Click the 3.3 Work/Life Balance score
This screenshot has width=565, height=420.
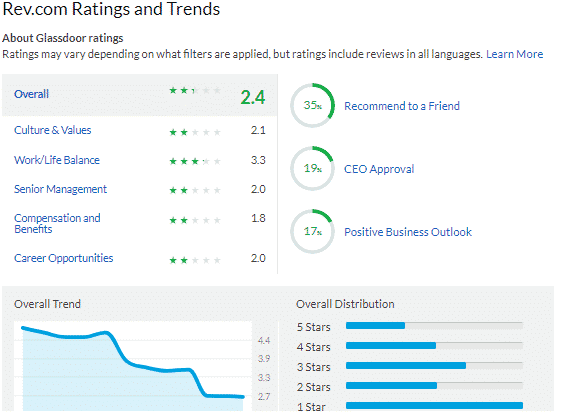pyautogui.click(x=258, y=160)
